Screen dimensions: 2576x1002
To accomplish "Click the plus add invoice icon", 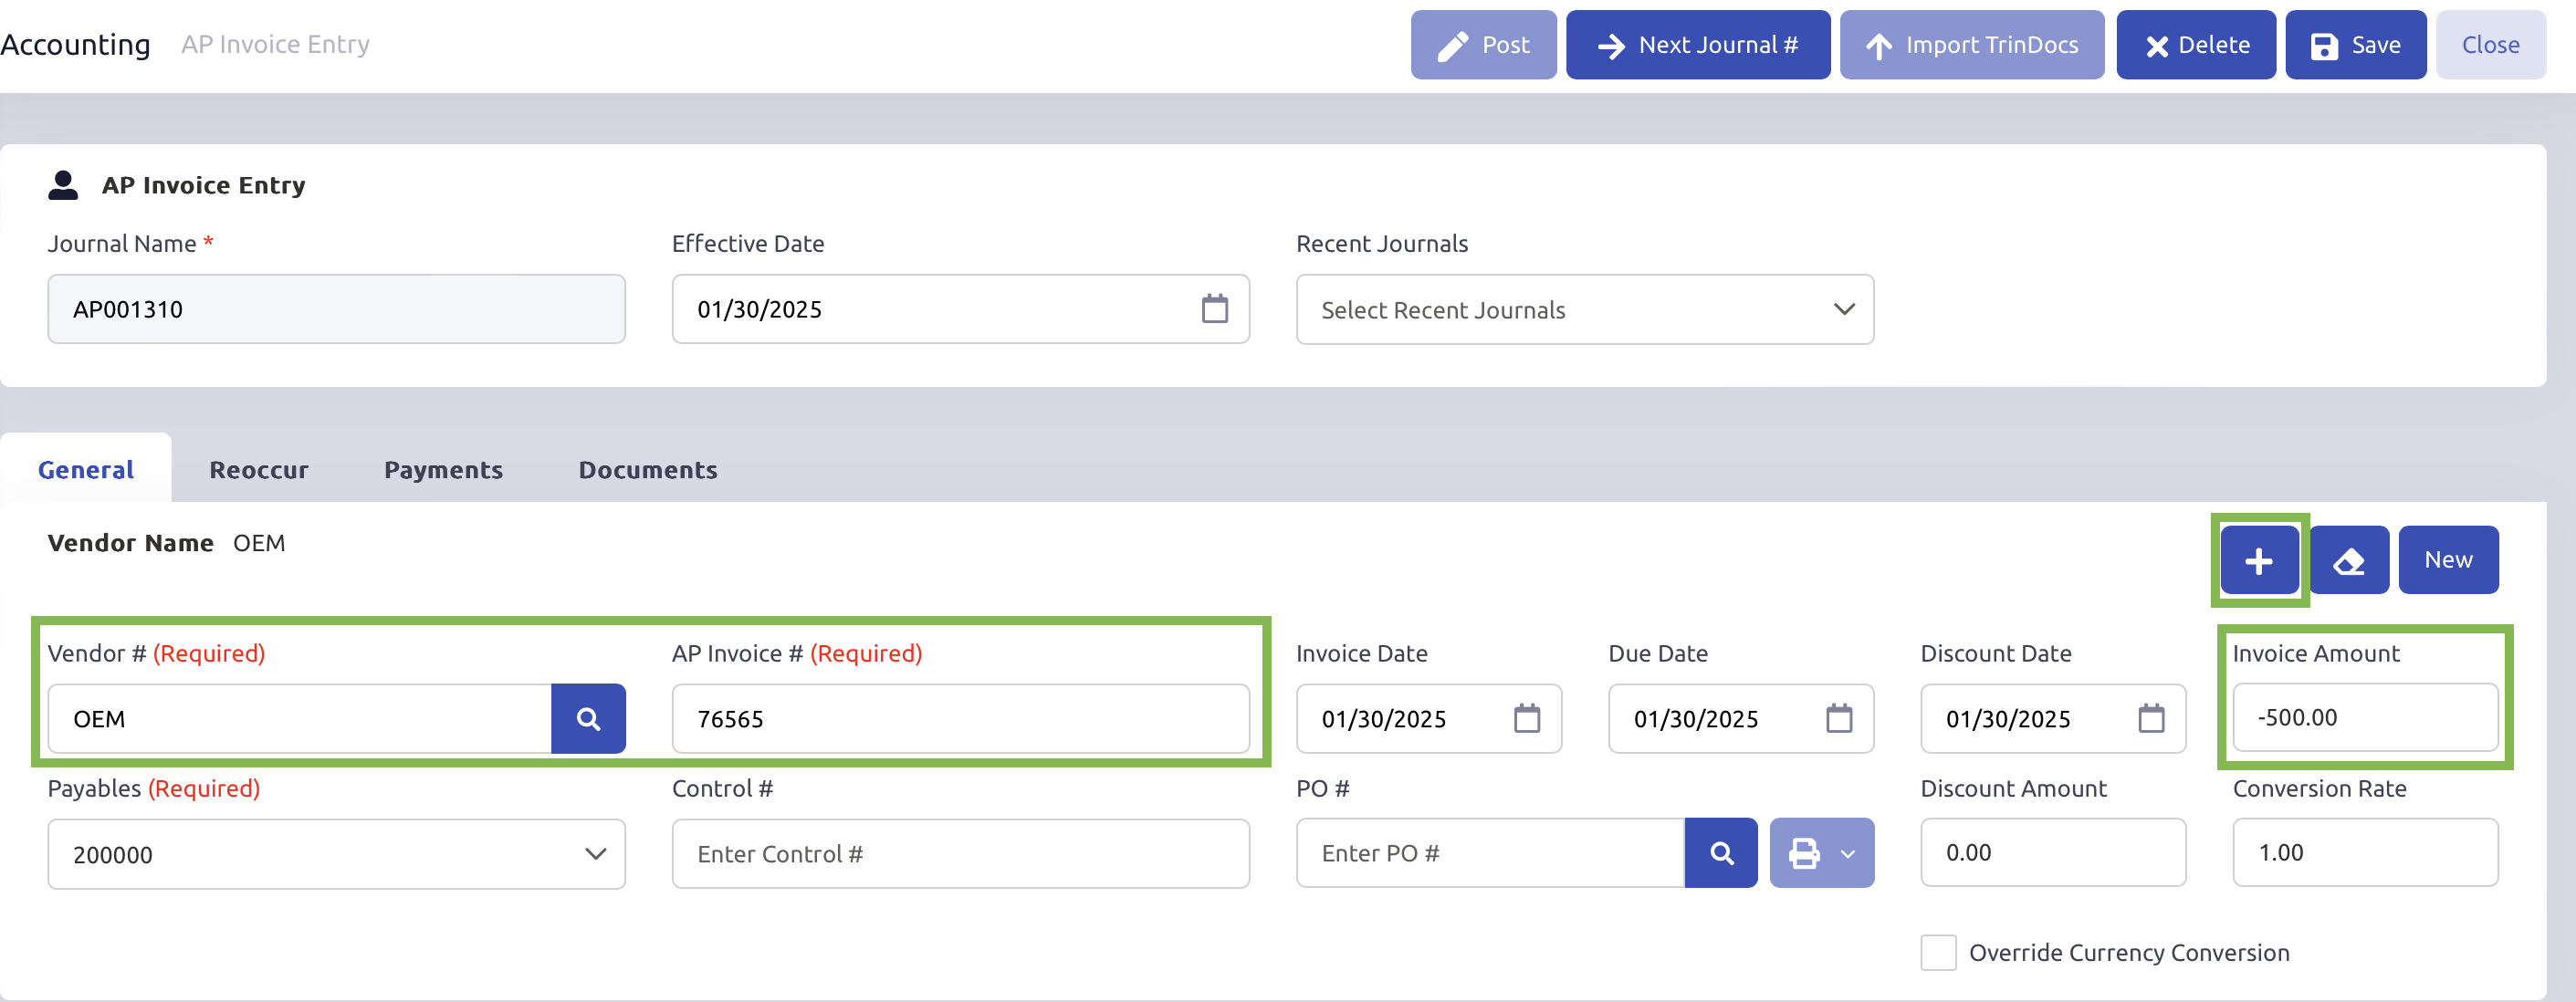I will coord(2258,560).
